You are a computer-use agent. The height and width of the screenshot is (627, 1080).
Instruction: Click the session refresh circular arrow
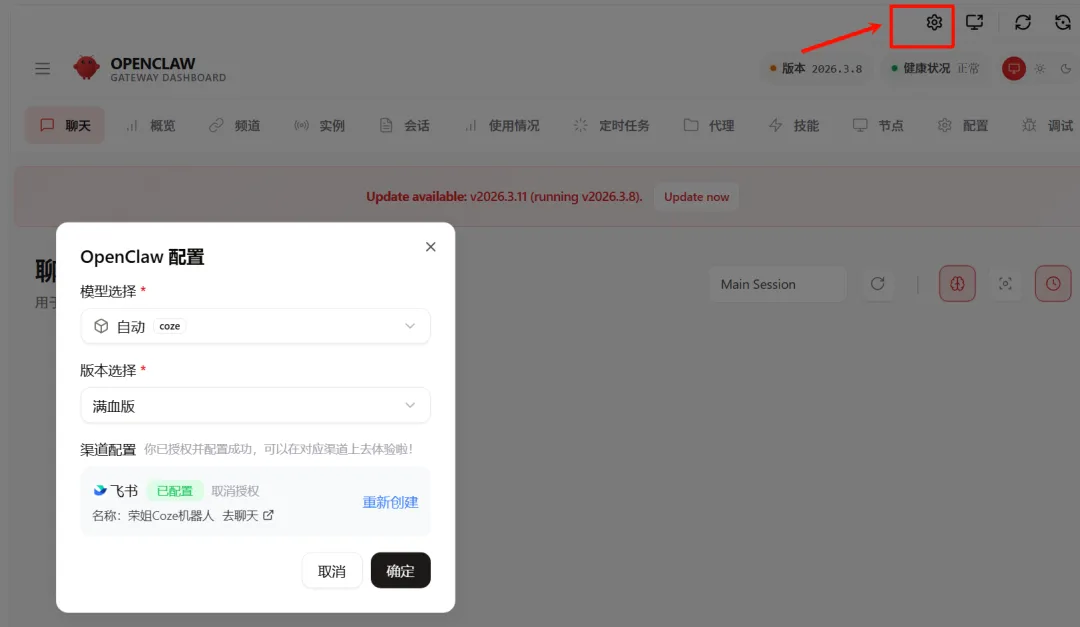(x=877, y=284)
